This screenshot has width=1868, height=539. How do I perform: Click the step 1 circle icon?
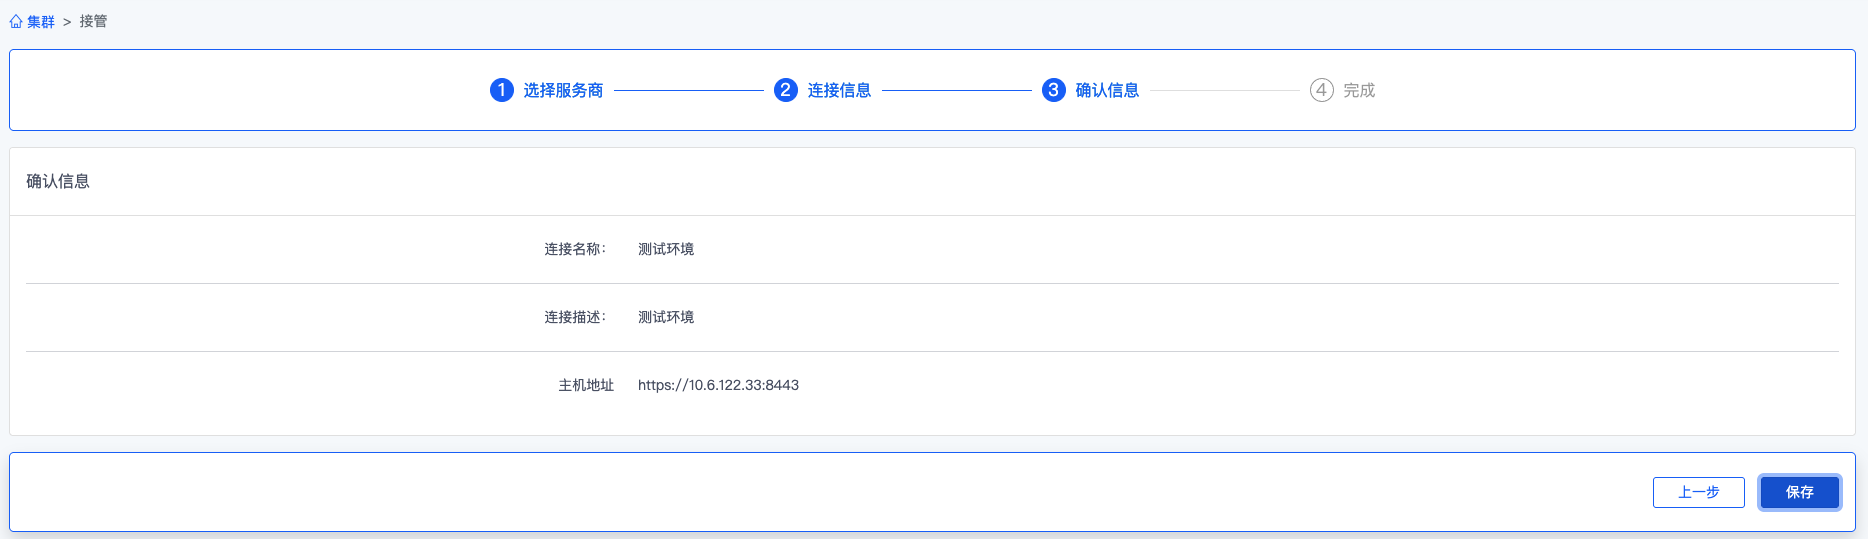[x=501, y=90]
